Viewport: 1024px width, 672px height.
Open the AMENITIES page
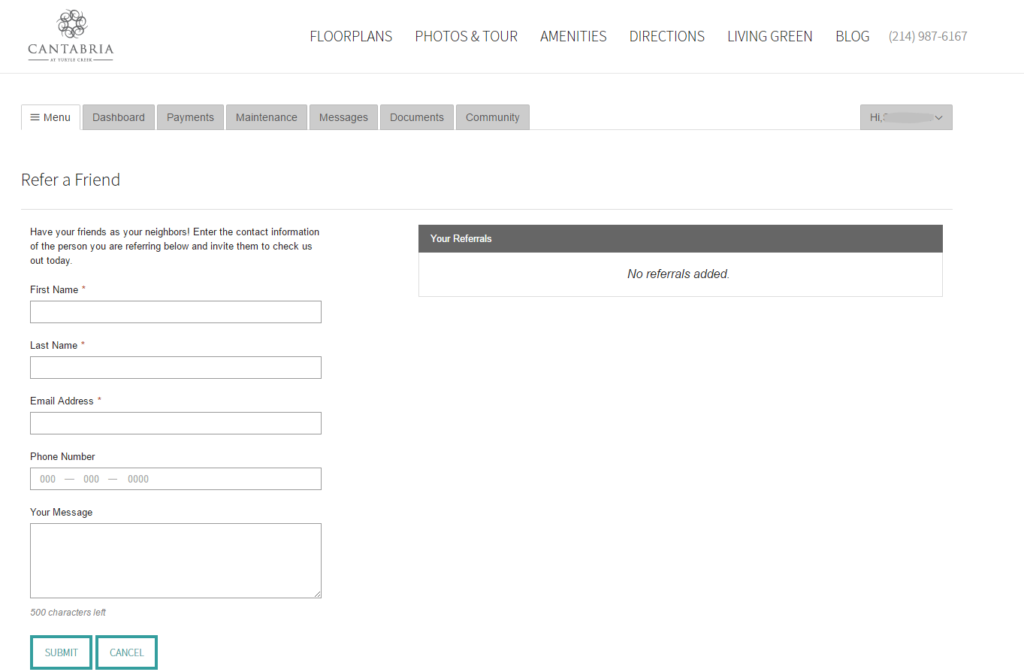(573, 36)
